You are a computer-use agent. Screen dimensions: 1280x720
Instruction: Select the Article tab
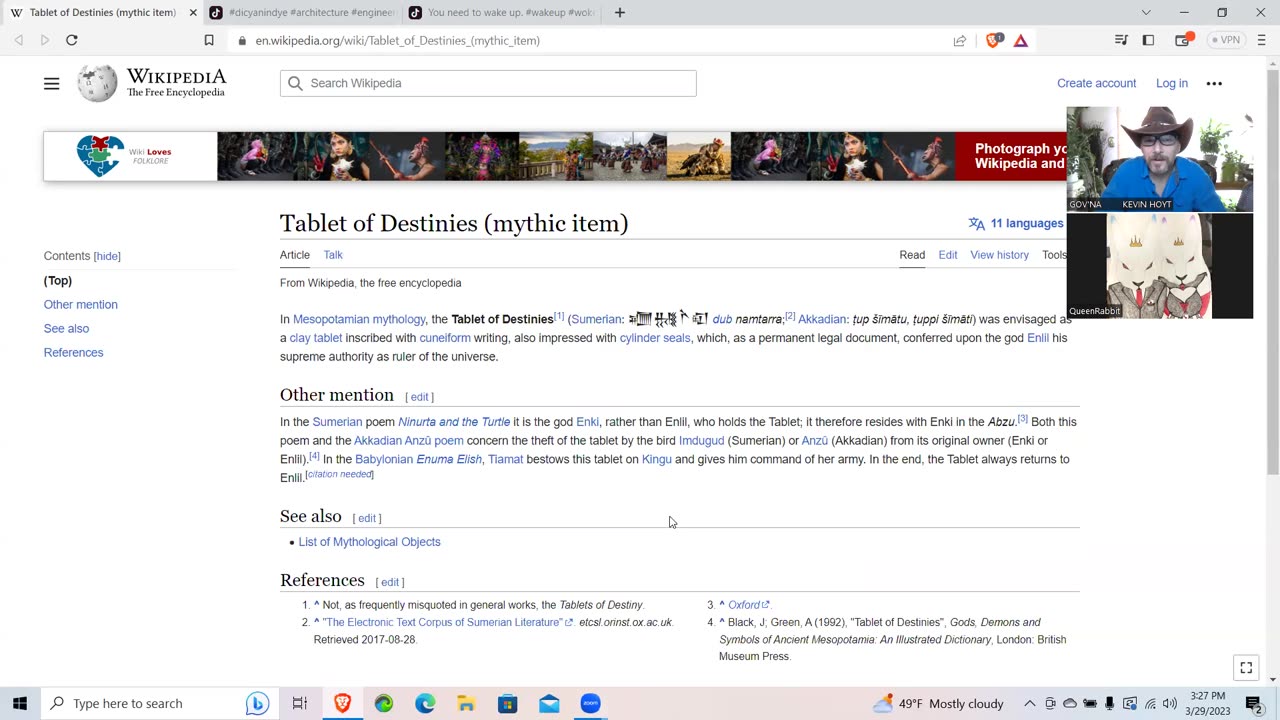pyautogui.click(x=295, y=255)
